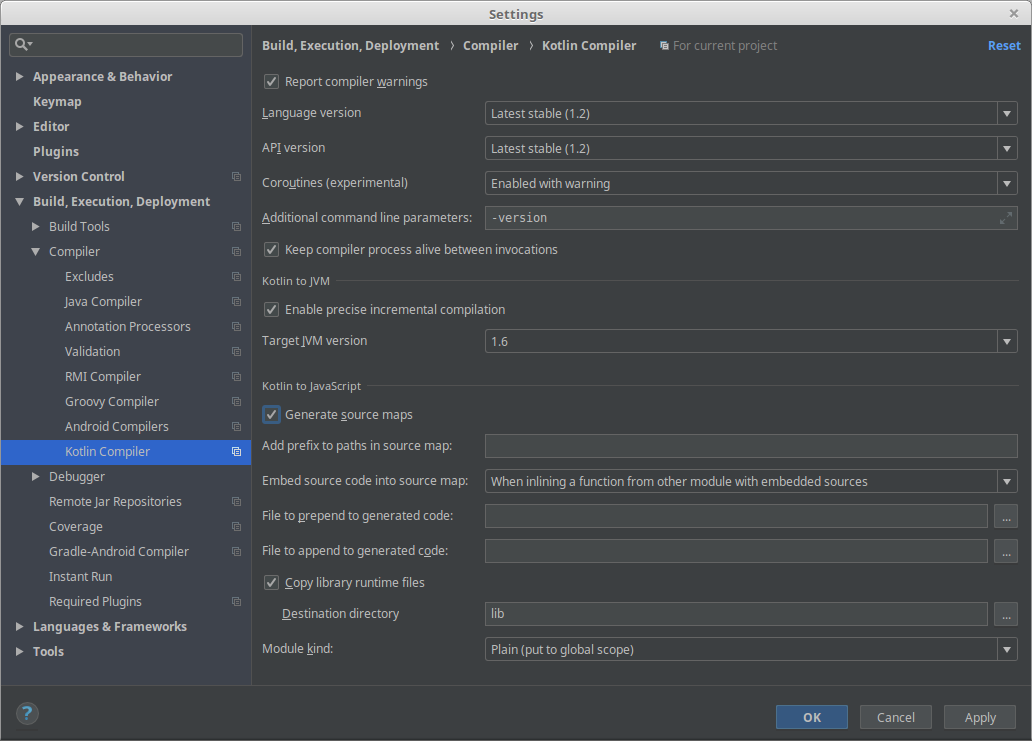
Task: Click project-level icon beside Required Plugins
Action: (236, 601)
